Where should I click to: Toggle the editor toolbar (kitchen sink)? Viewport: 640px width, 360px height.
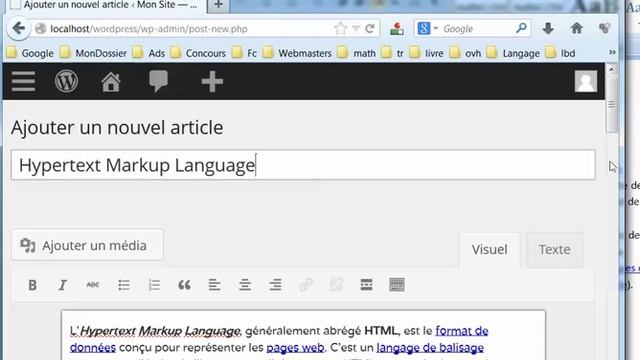pyautogui.click(x=397, y=285)
